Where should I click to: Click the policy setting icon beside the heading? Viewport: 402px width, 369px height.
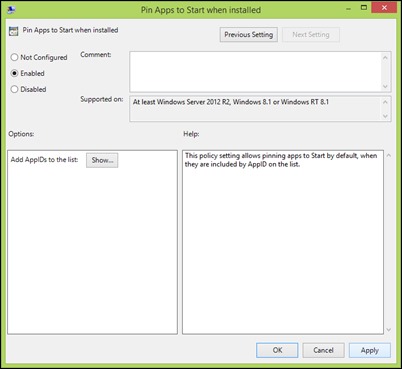click(14, 31)
